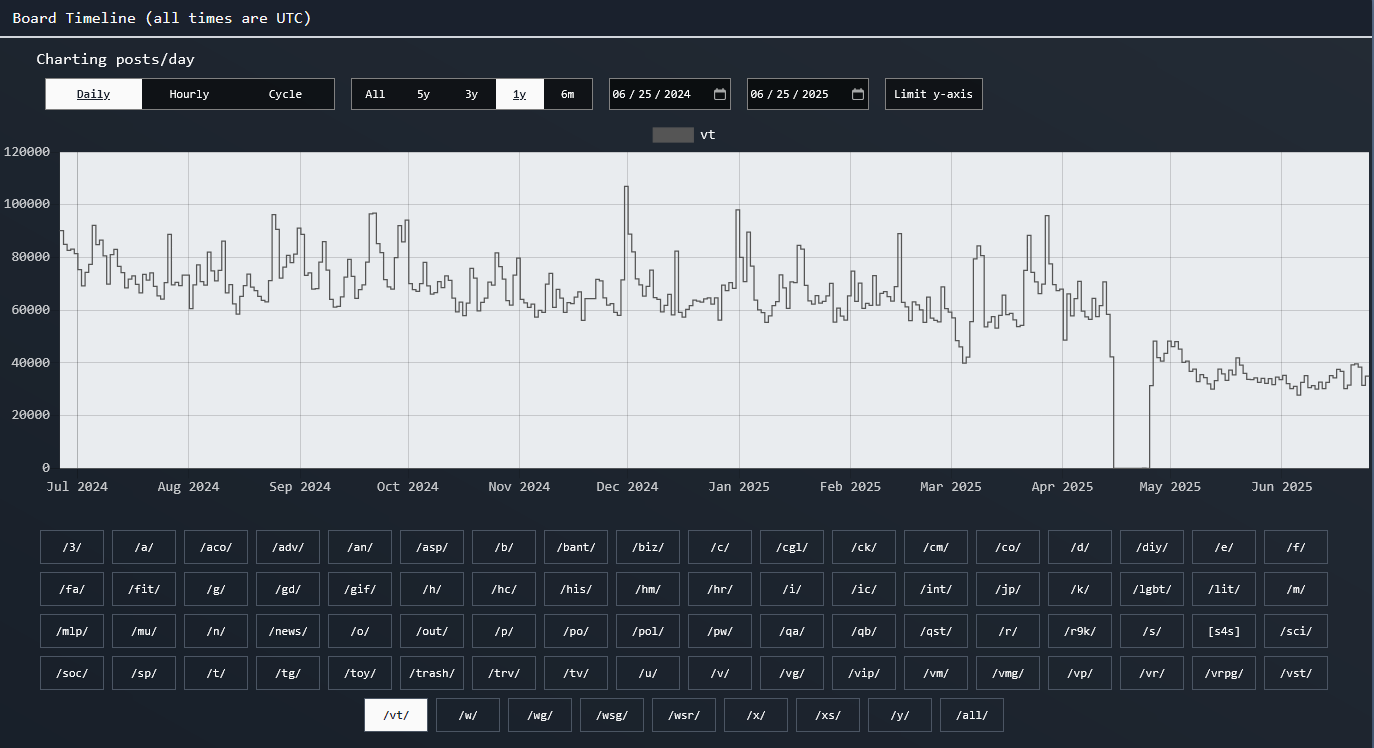Select the 3y time range
Screen dimensions: 1374x748
[x=471, y=94]
